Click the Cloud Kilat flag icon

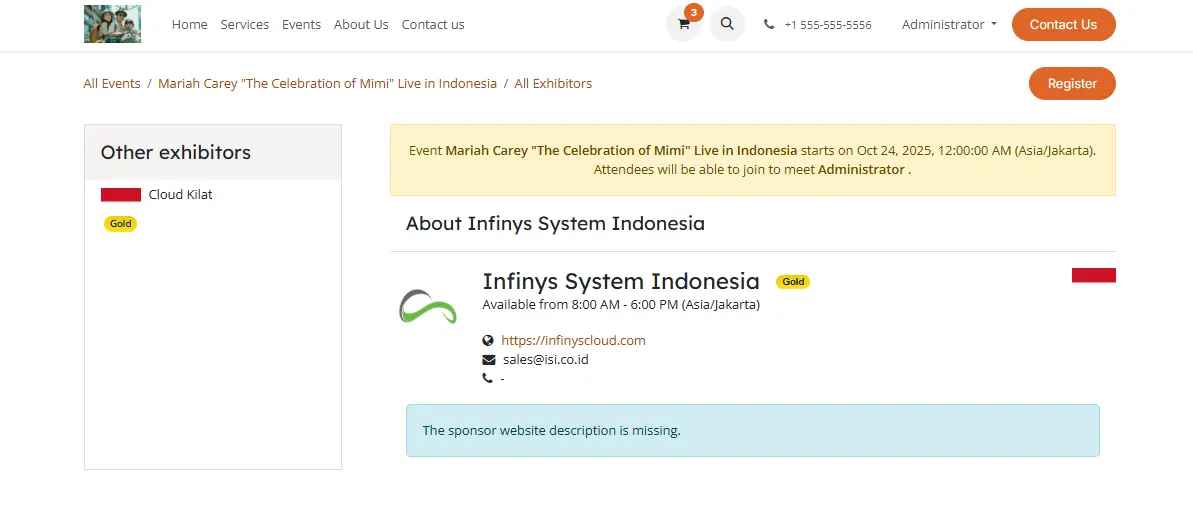click(x=120, y=194)
